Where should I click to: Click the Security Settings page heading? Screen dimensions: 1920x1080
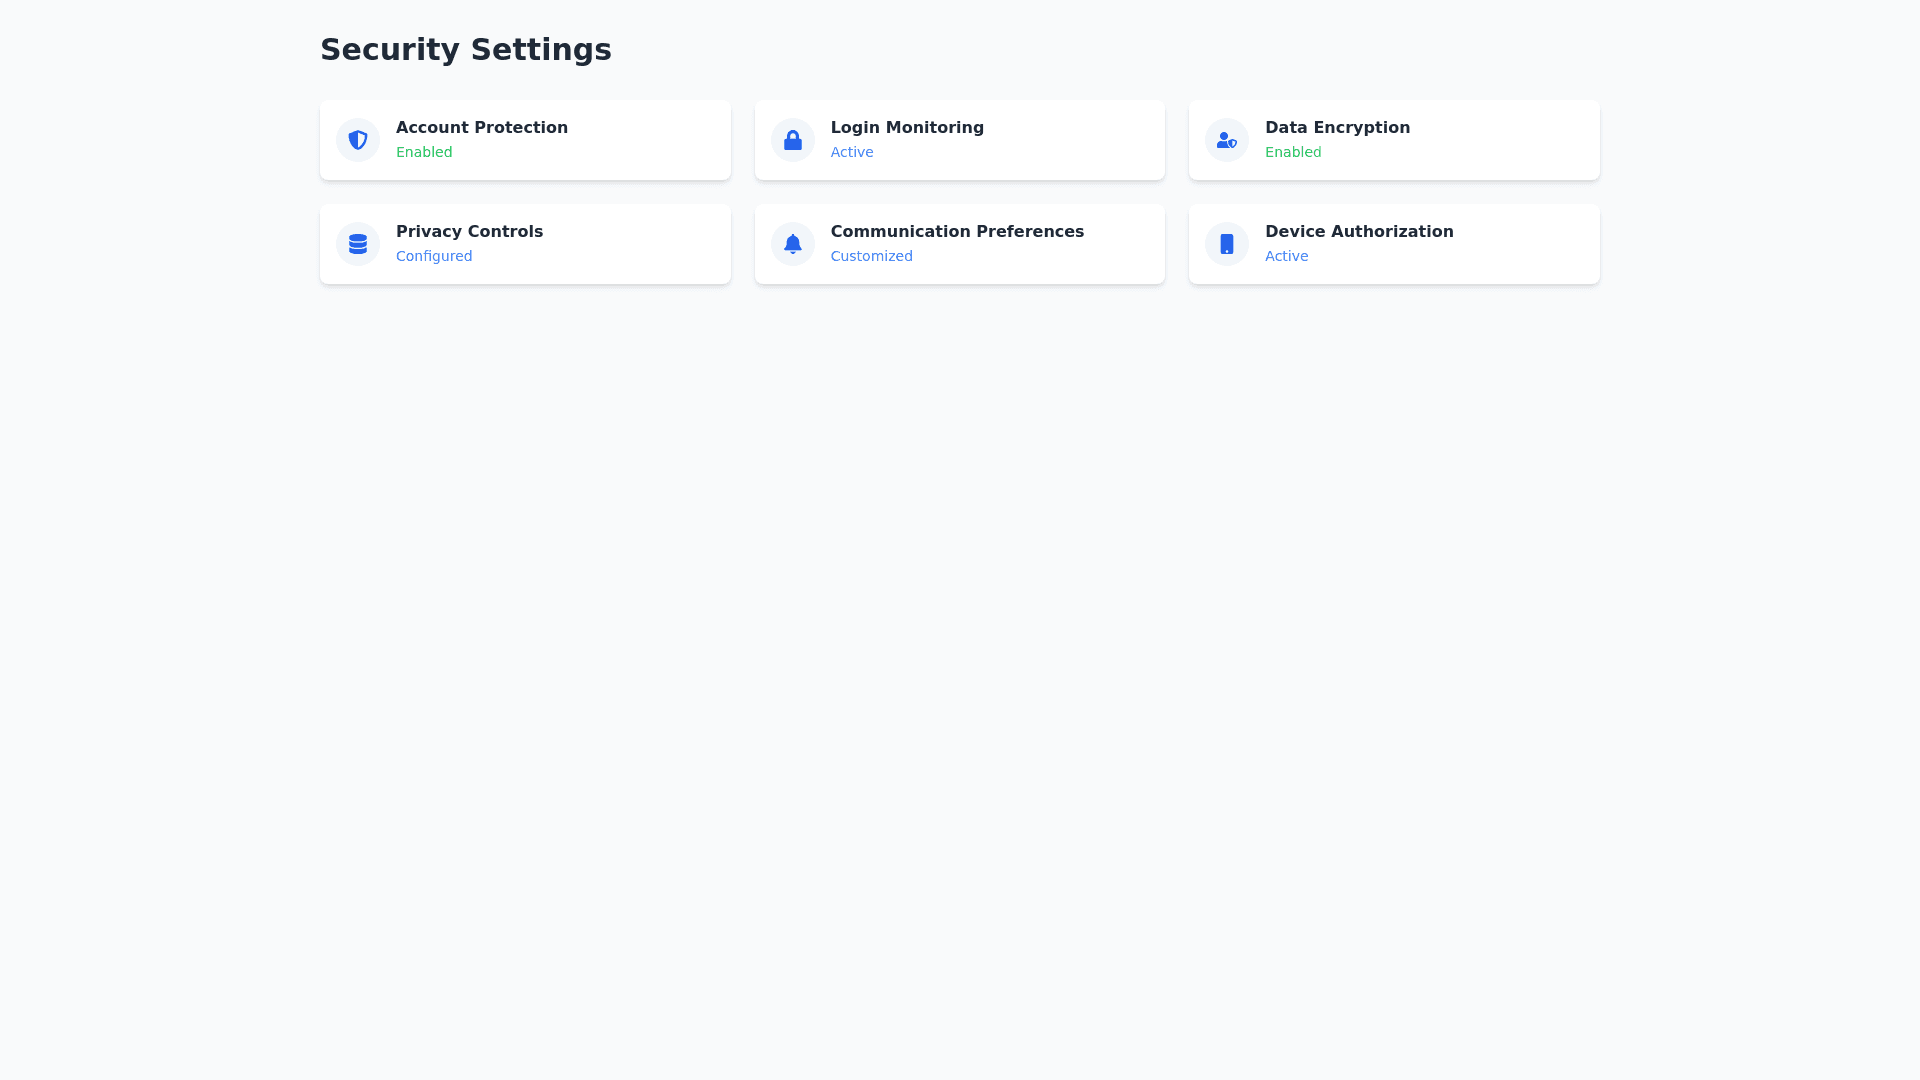[x=465, y=50]
